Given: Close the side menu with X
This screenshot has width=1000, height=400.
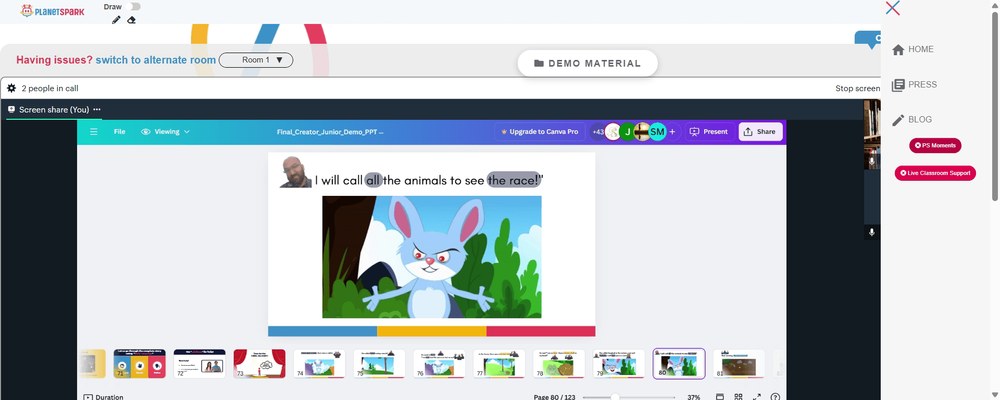Looking at the screenshot, I should coord(893,8).
